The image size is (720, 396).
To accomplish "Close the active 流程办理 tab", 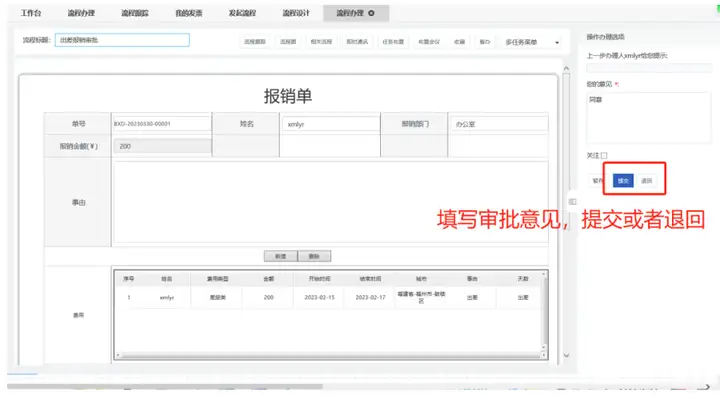I will [x=371, y=13].
